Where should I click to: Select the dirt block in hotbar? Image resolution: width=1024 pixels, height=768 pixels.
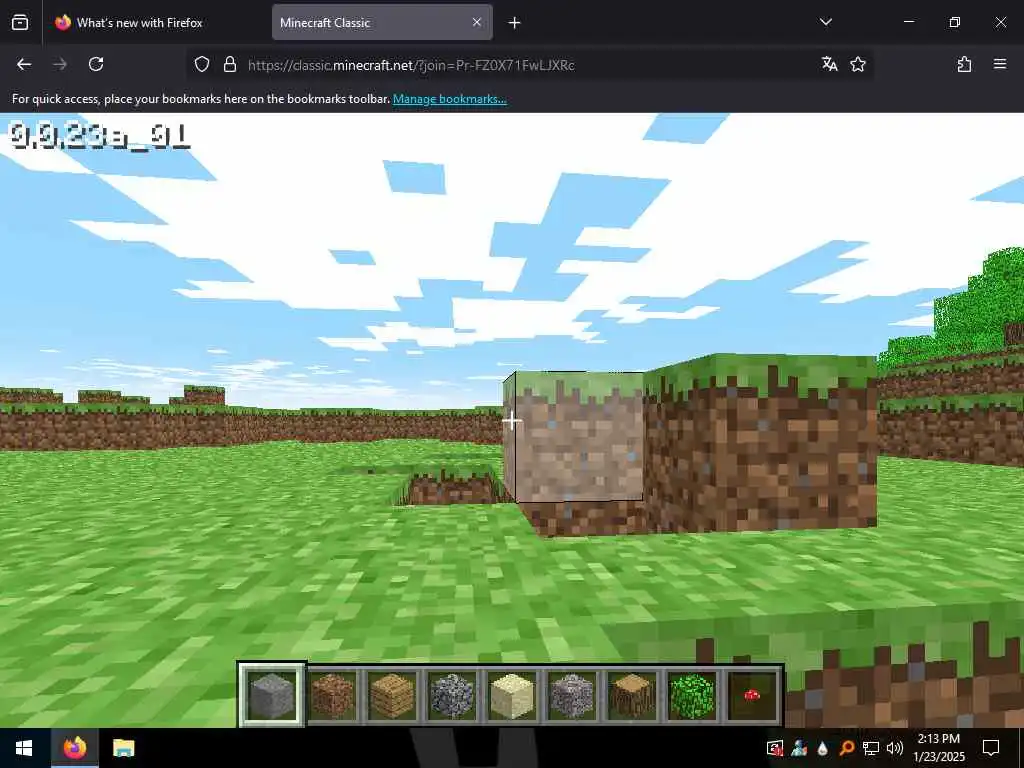click(x=332, y=696)
